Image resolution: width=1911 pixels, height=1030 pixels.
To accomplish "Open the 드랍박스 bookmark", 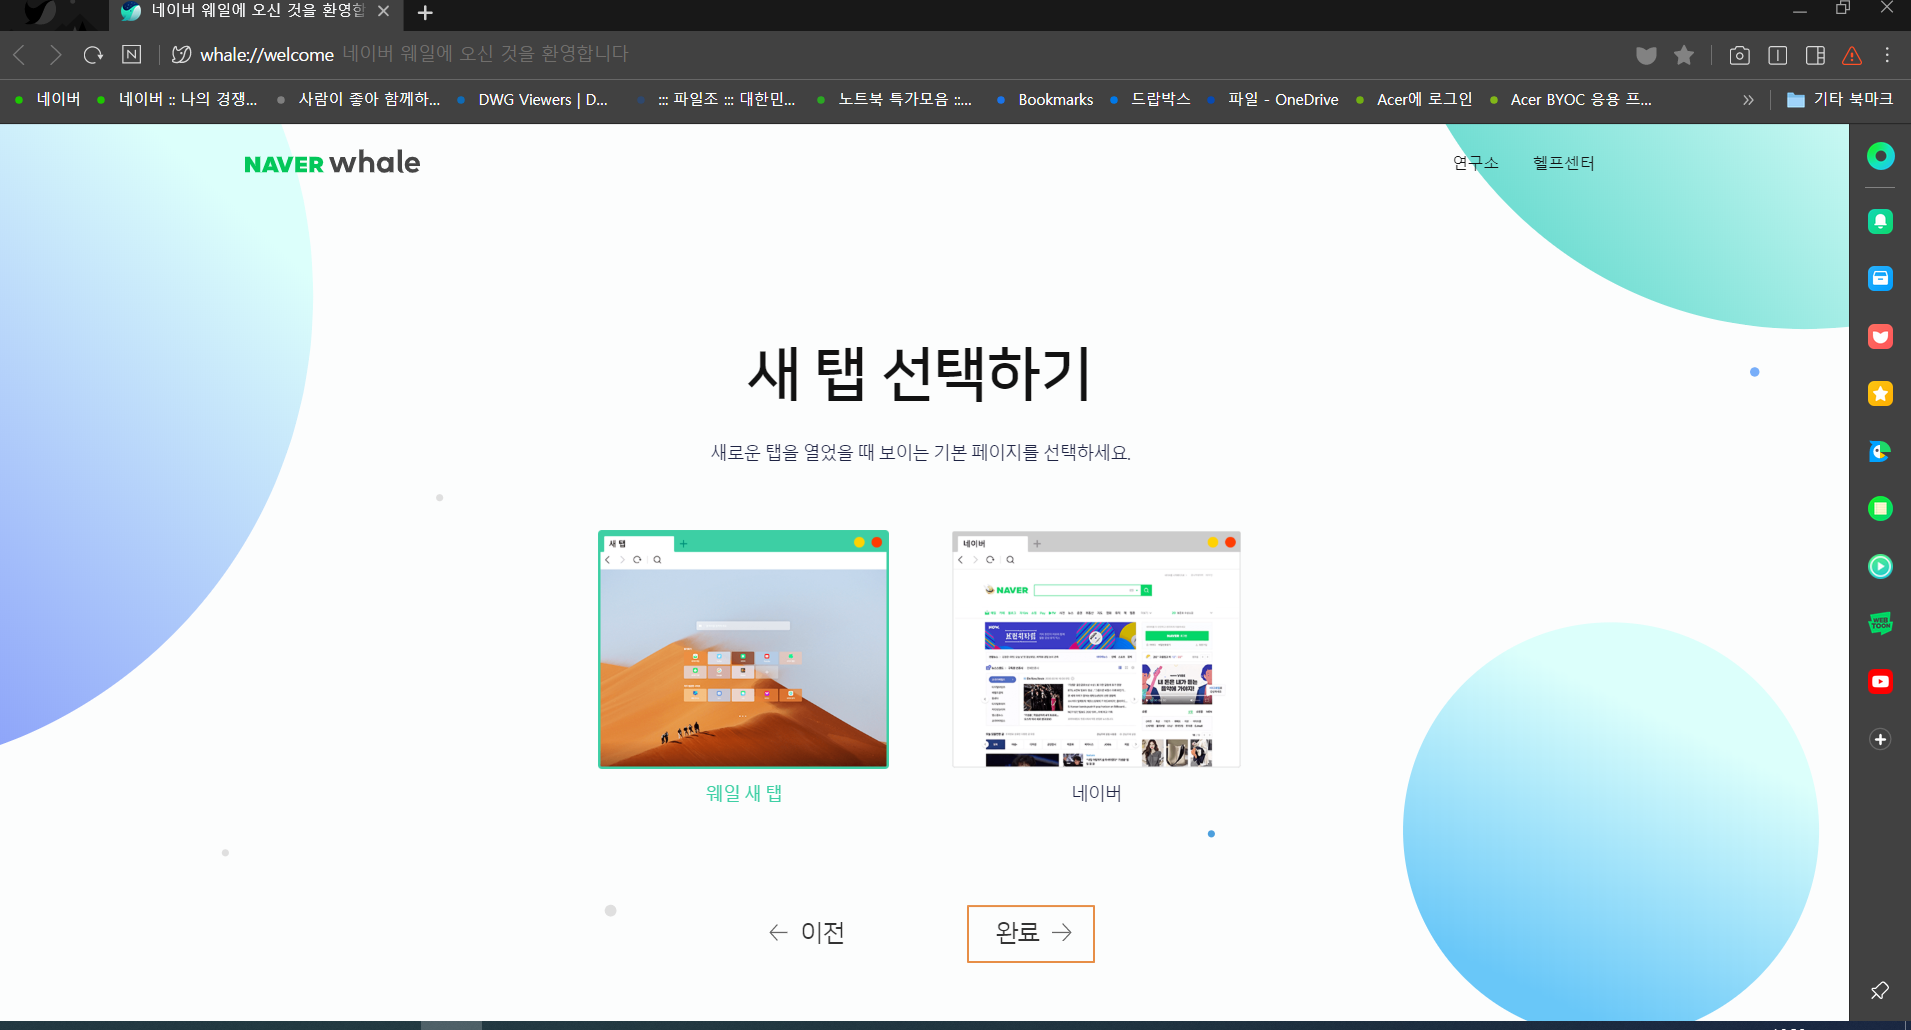I will [1150, 99].
